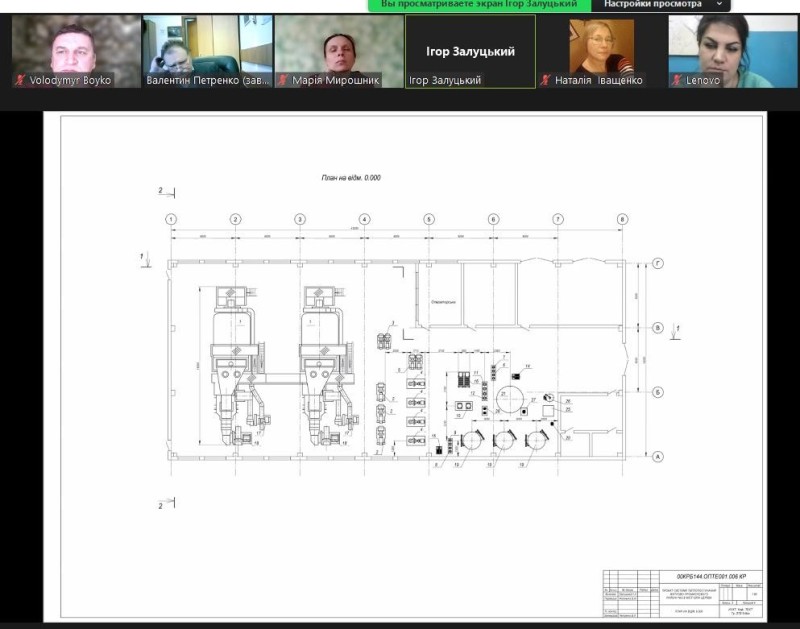The width and height of the screenshot is (800, 629).
Task: Select the Ігор Залуцький participant tile
Action: [469, 51]
